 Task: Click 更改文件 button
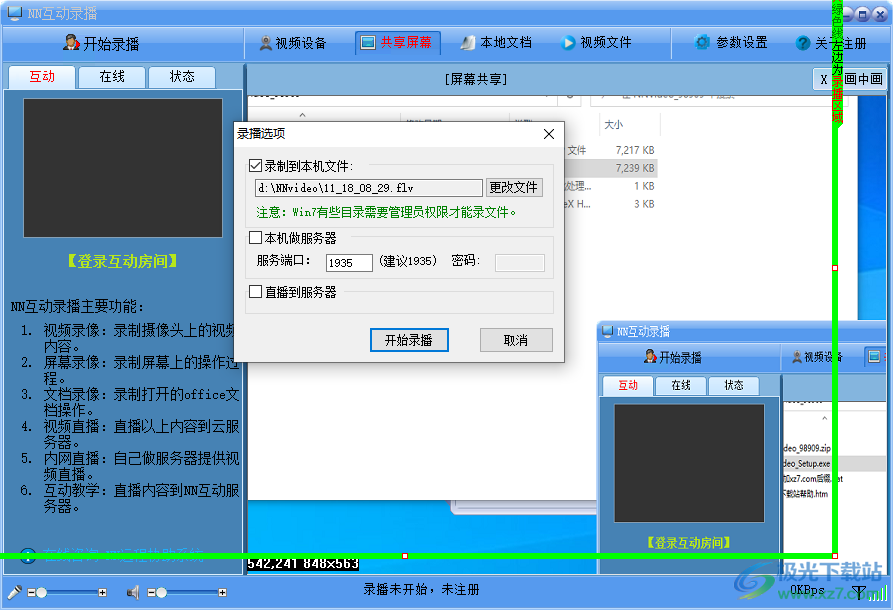(x=514, y=187)
